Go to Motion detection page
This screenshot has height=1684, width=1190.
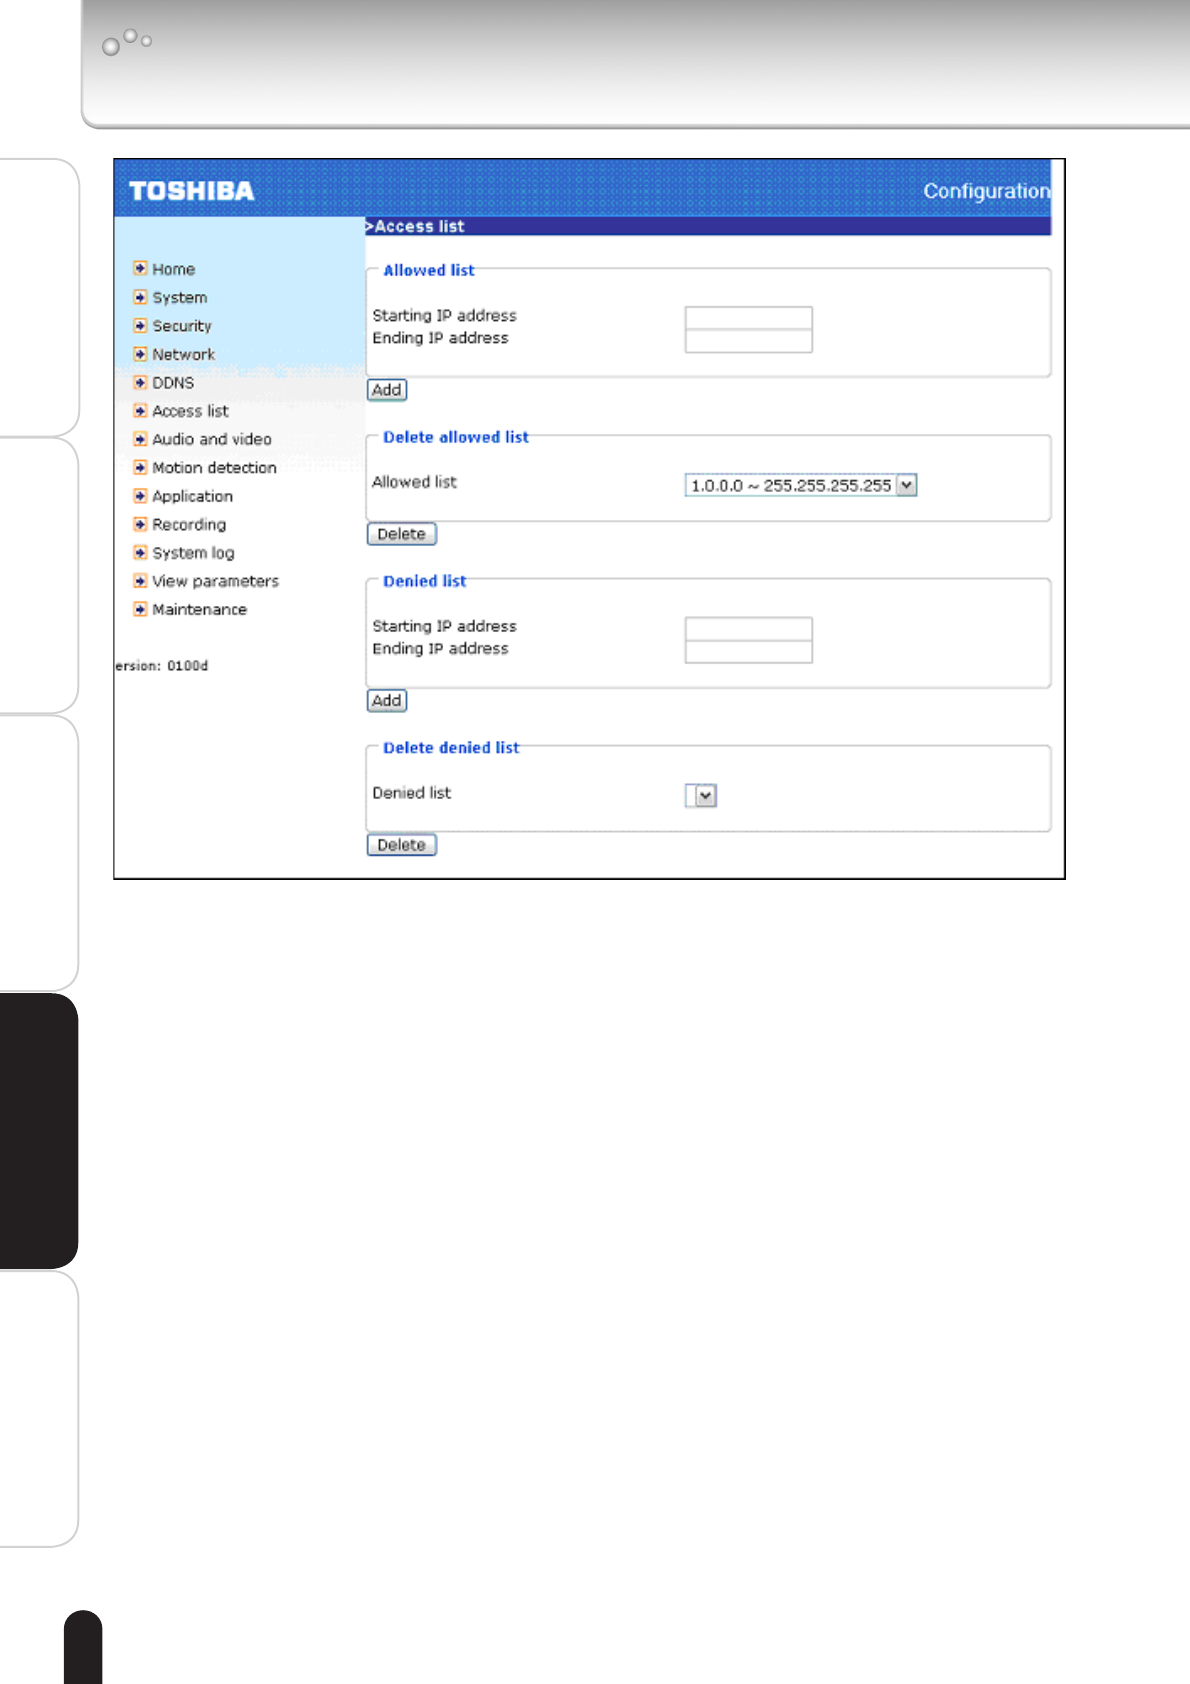click(x=214, y=467)
